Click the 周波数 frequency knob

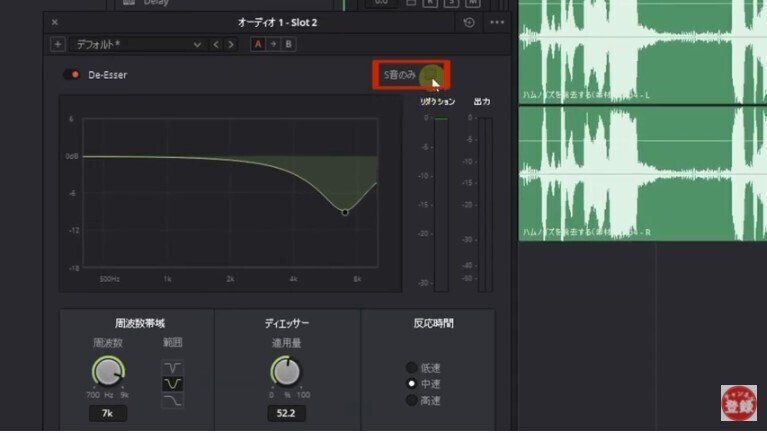[x=108, y=372]
